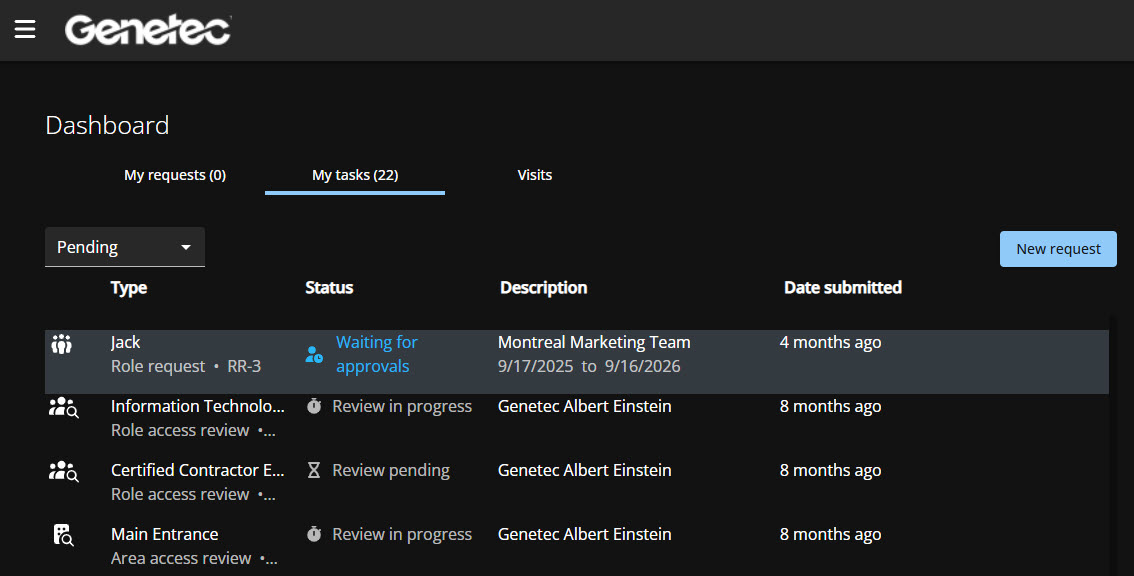1134x576 pixels.
Task: Select the Jack role request people icon
Action: (x=61, y=343)
